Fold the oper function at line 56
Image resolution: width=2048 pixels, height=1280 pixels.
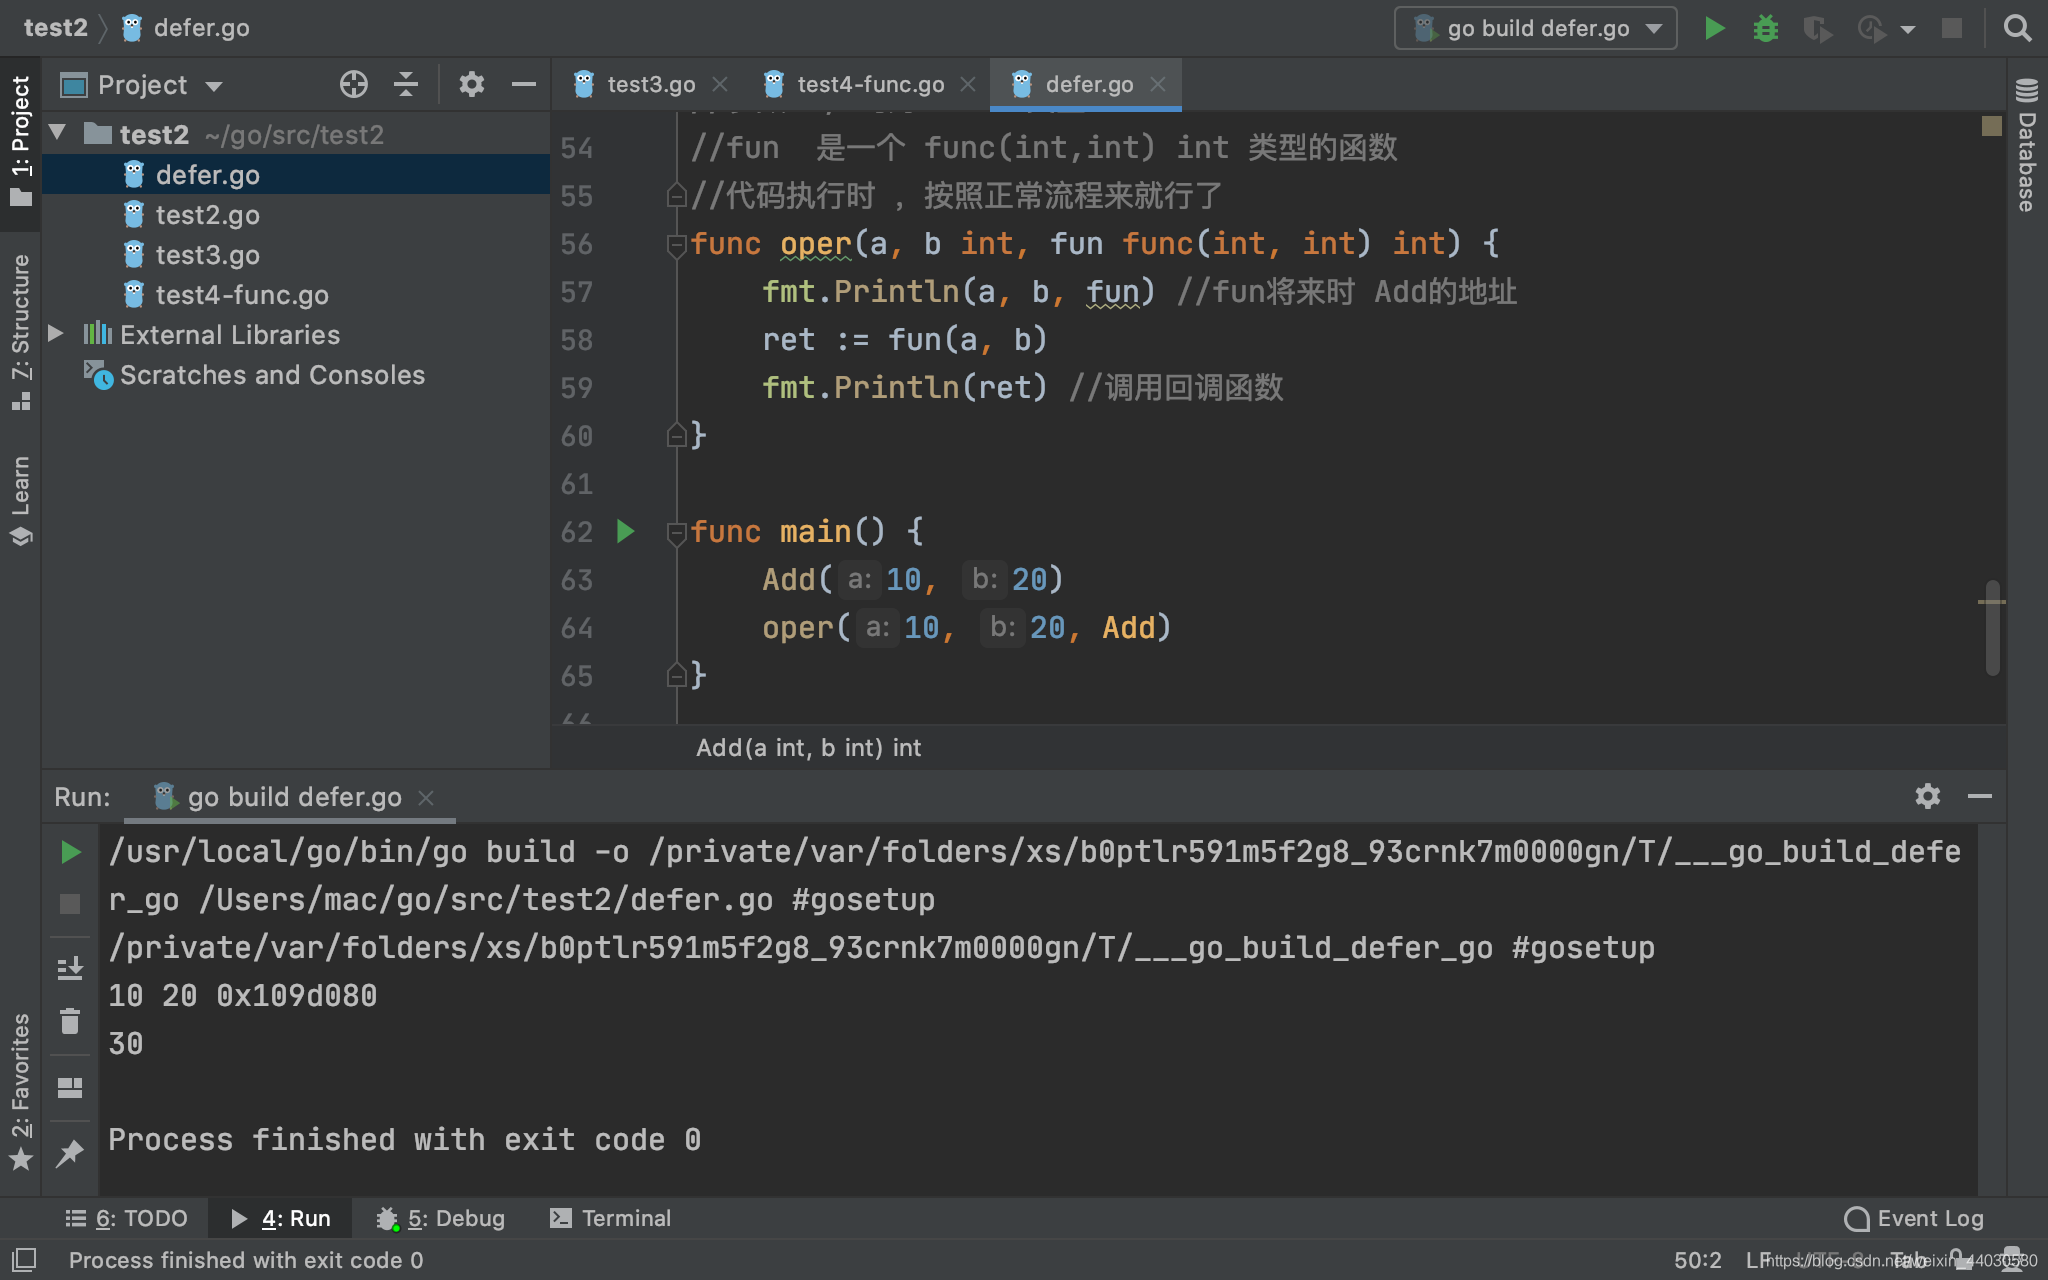pos(676,244)
